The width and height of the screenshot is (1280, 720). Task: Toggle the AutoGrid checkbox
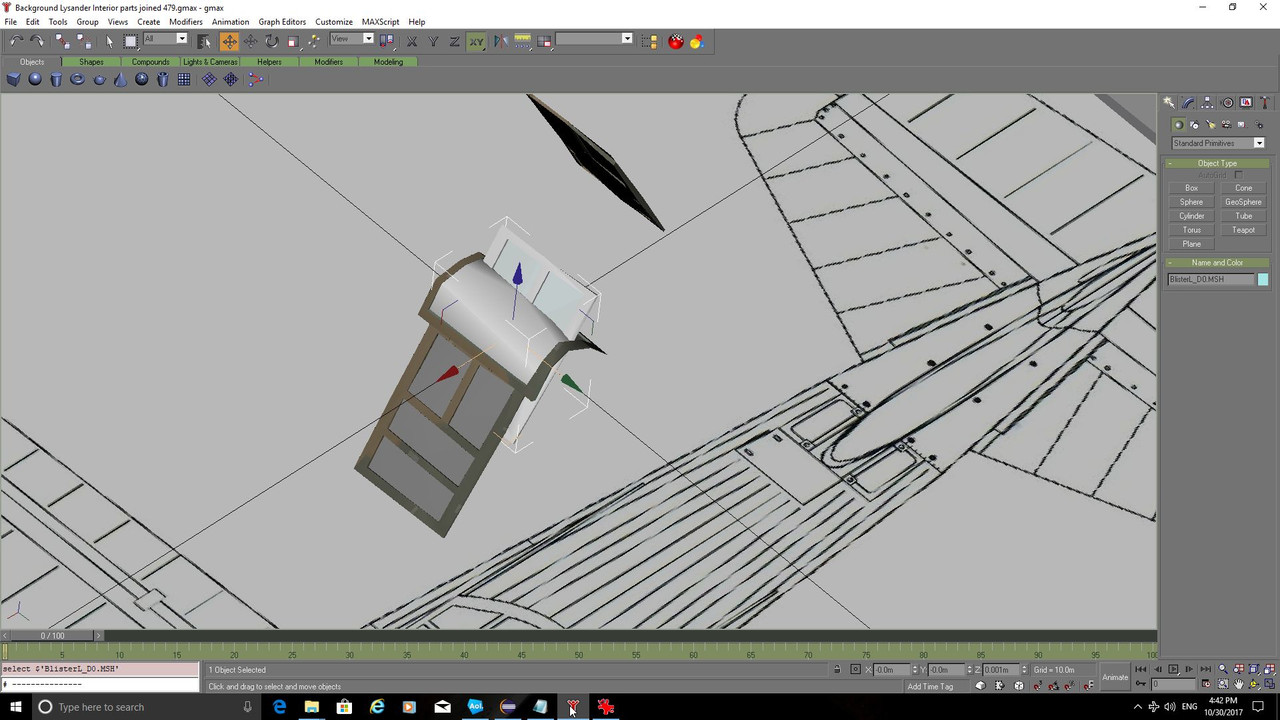1238,175
